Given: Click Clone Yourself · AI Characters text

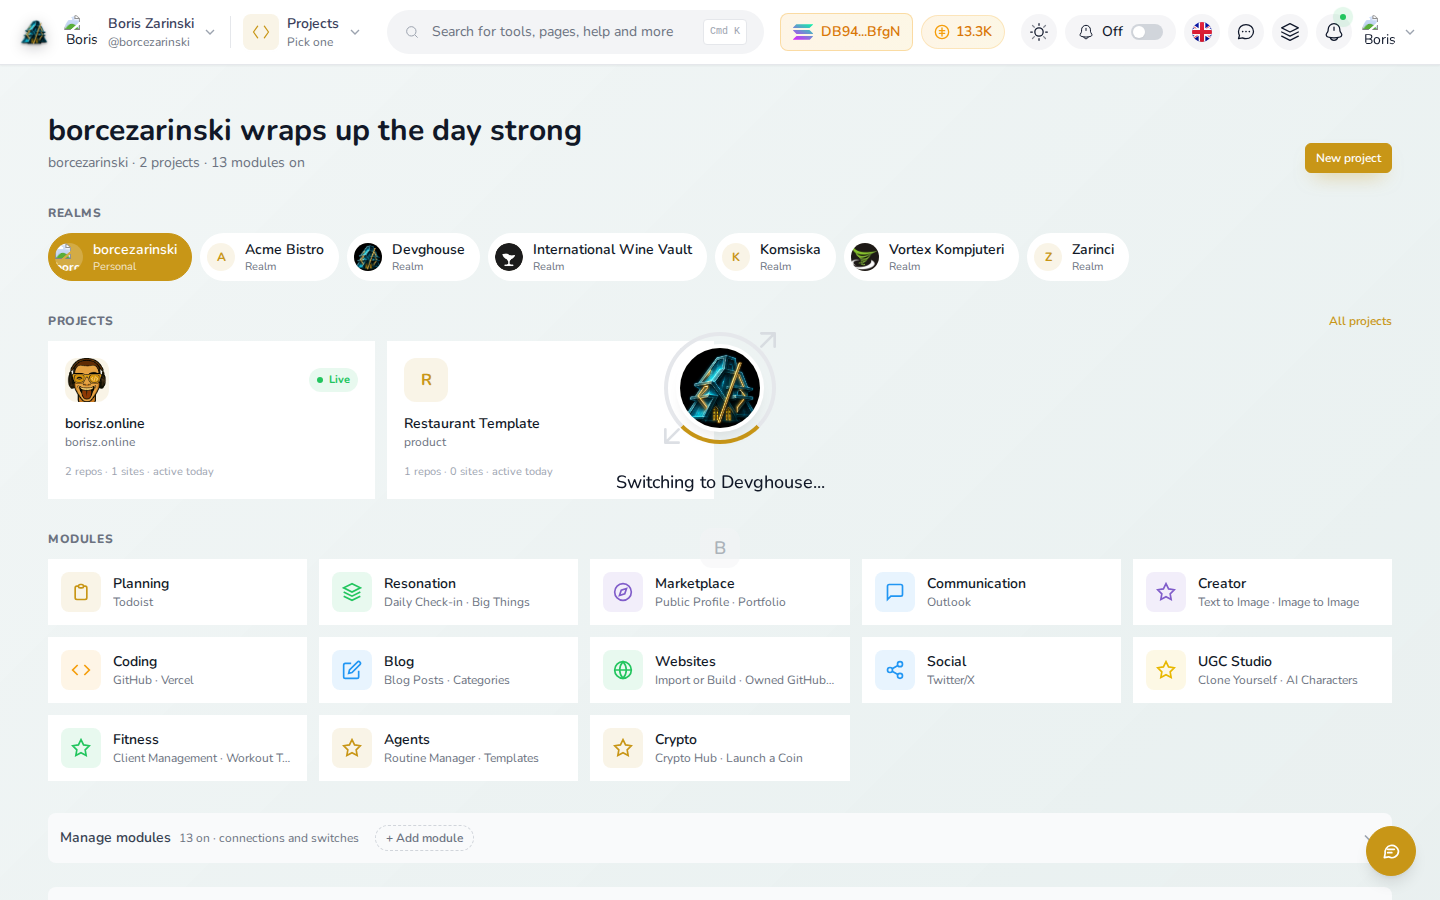Looking at the screenshot, I should click(x=1278, y=680).
